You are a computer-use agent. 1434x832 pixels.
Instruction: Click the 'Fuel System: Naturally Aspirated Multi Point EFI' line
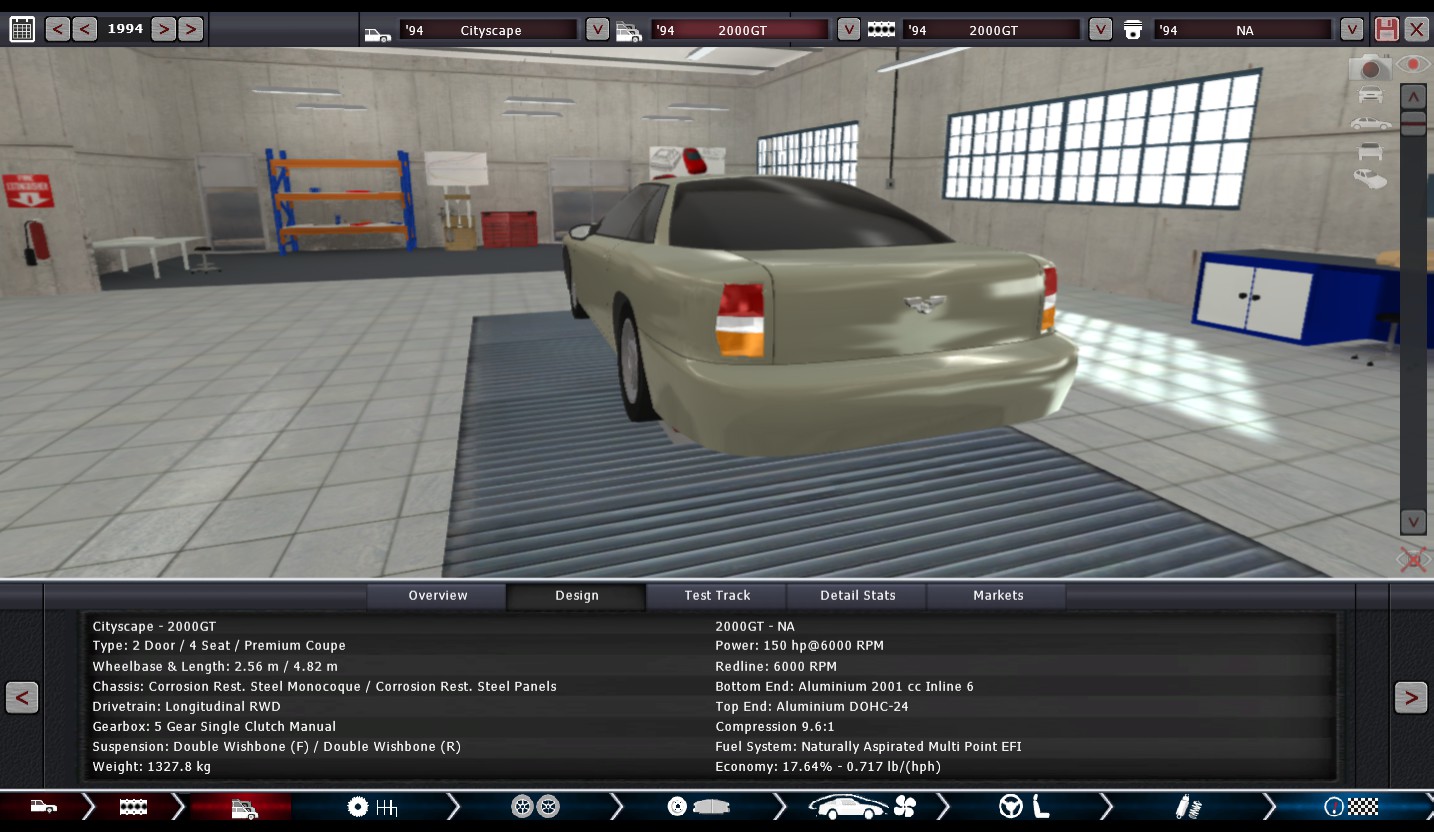coord(868,746)
